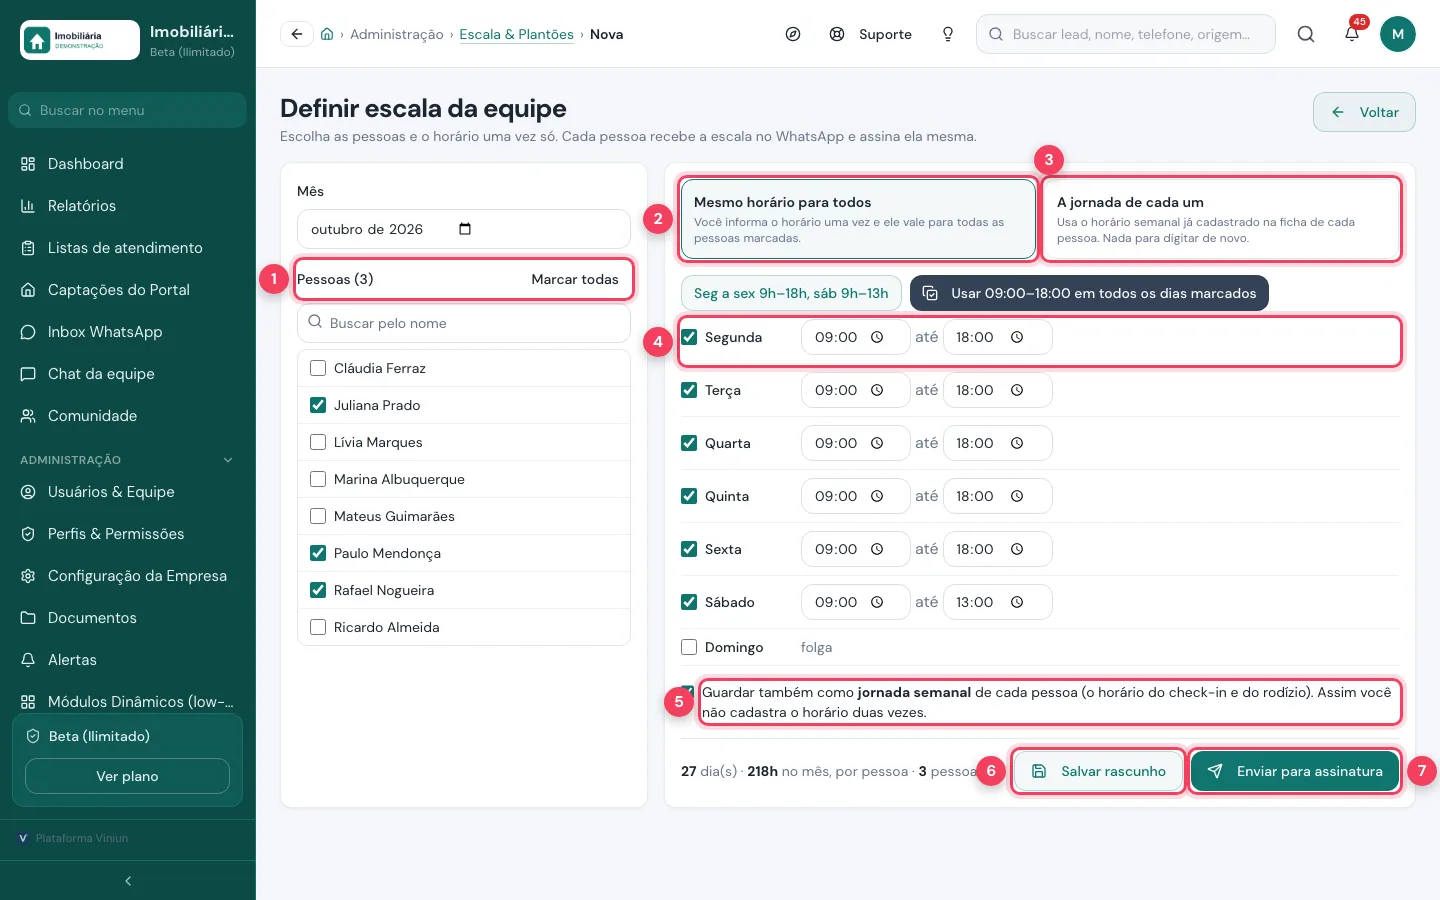Open Documentos in sidebar
1440x900 pixels.
(128, 618)
